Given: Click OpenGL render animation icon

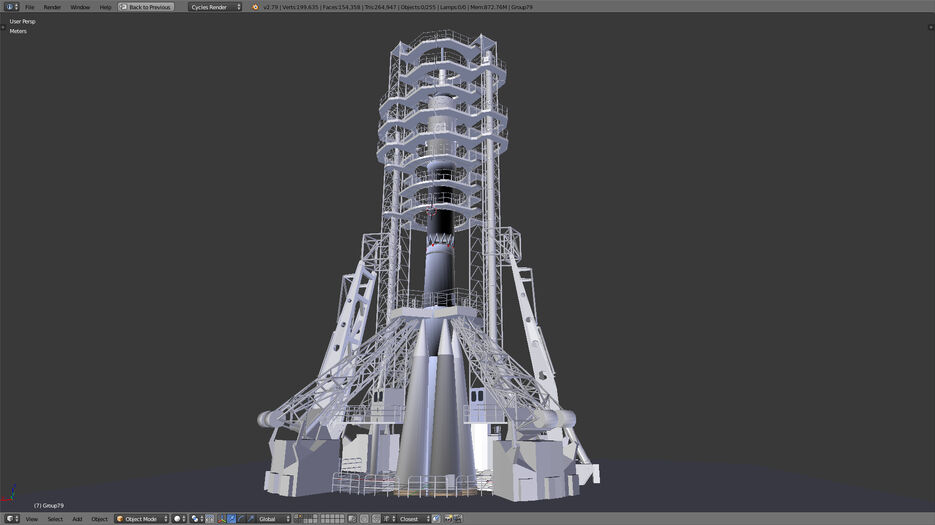Looking at the screenshot, I should (458, 519).
